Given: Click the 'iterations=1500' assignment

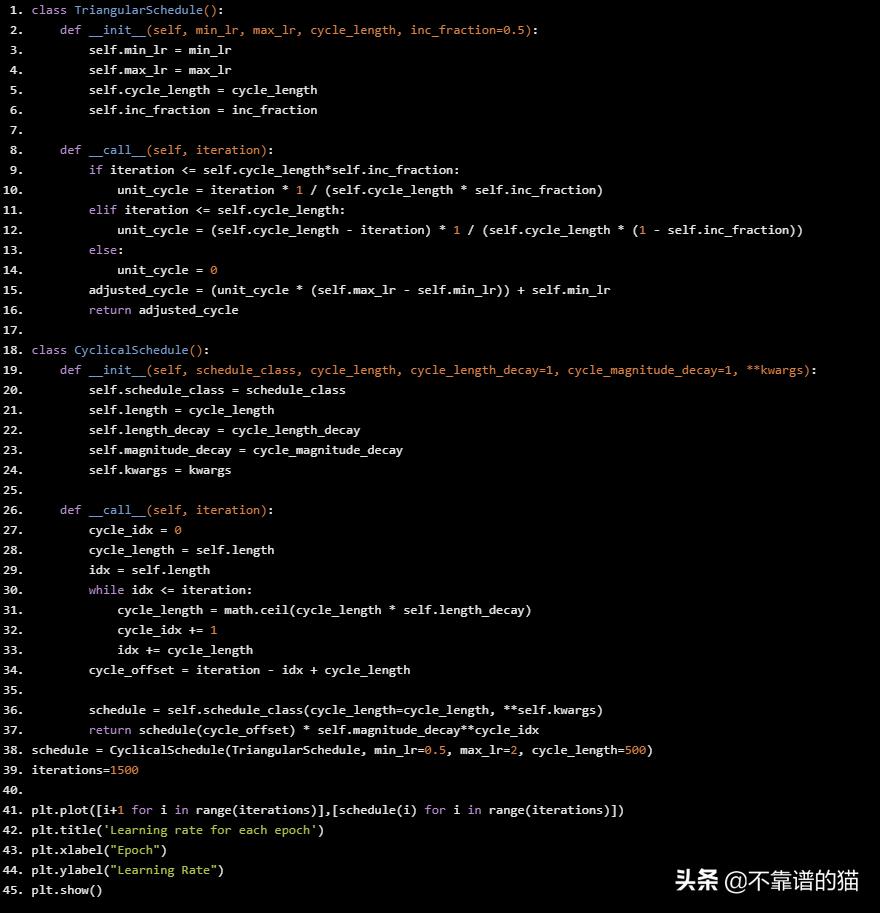Looking at the screenshot, I should [85, 770].
